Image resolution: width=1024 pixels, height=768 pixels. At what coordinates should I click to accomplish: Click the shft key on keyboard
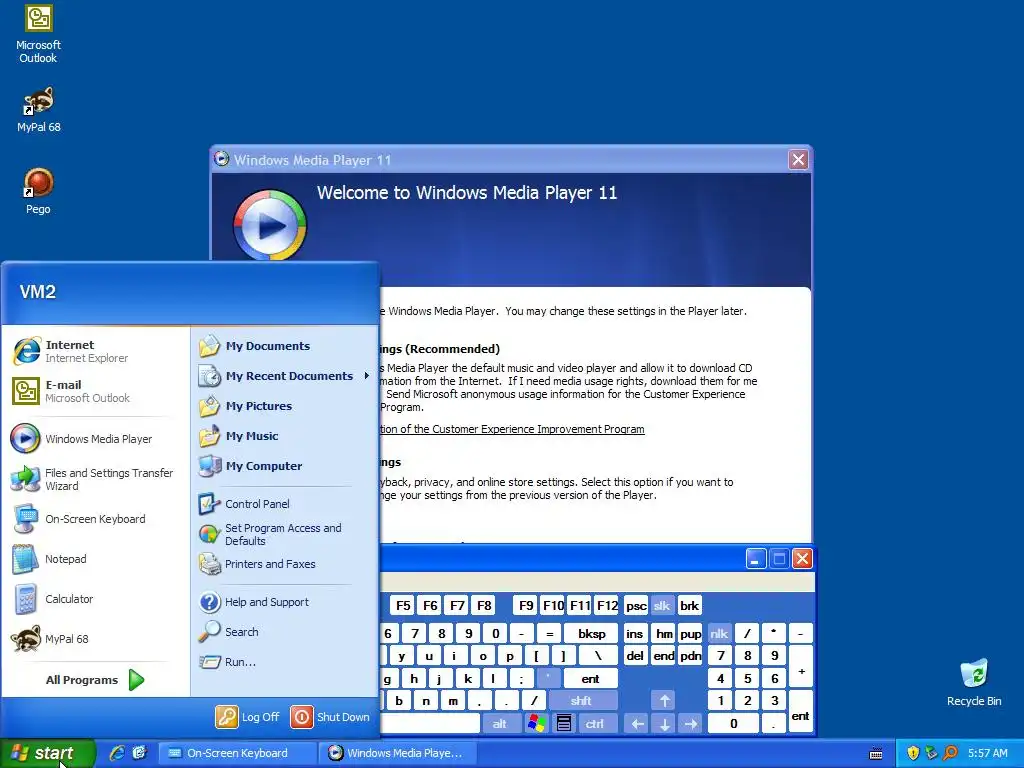pyautogui.click(x=583, y=701)
